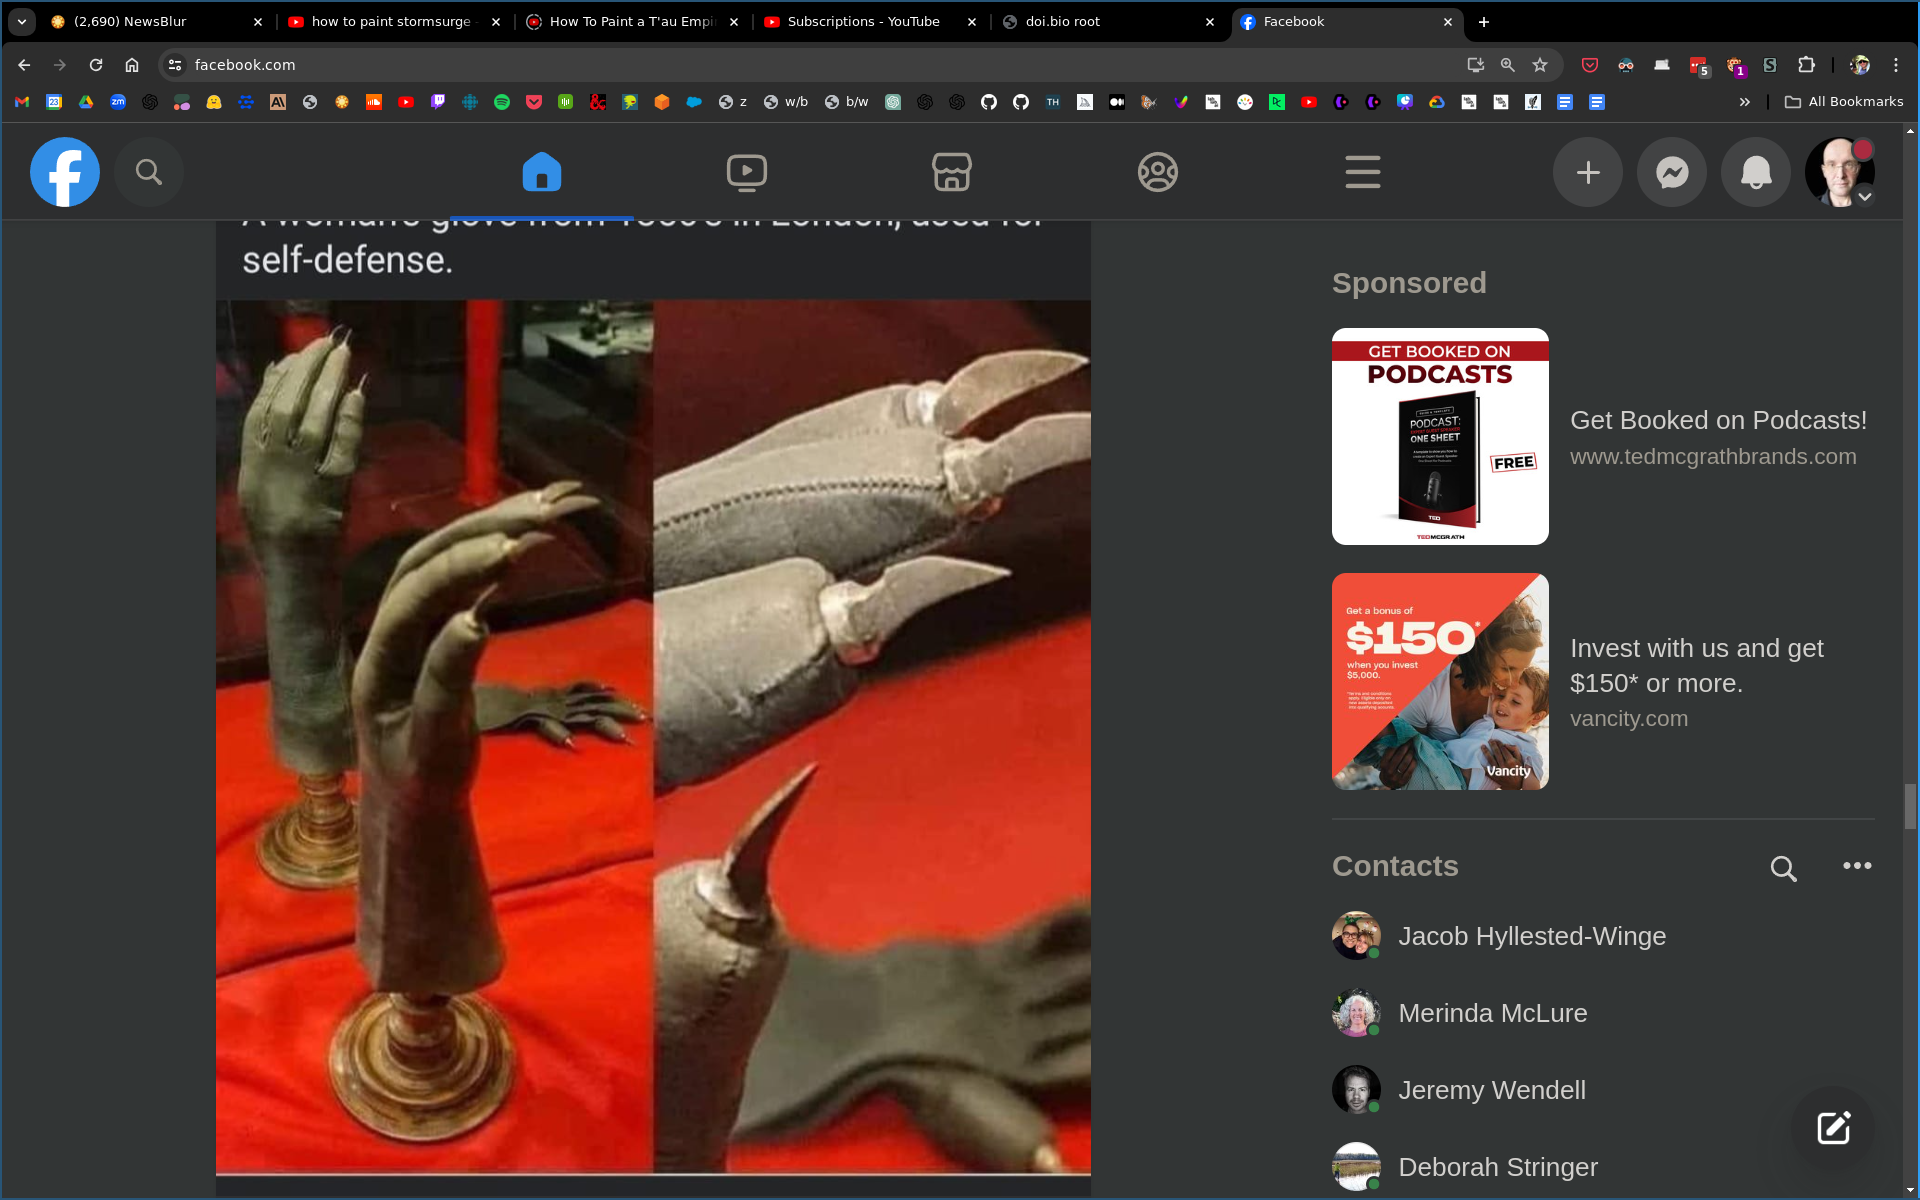Close the Facebook browser tab

coord(1447,22)
